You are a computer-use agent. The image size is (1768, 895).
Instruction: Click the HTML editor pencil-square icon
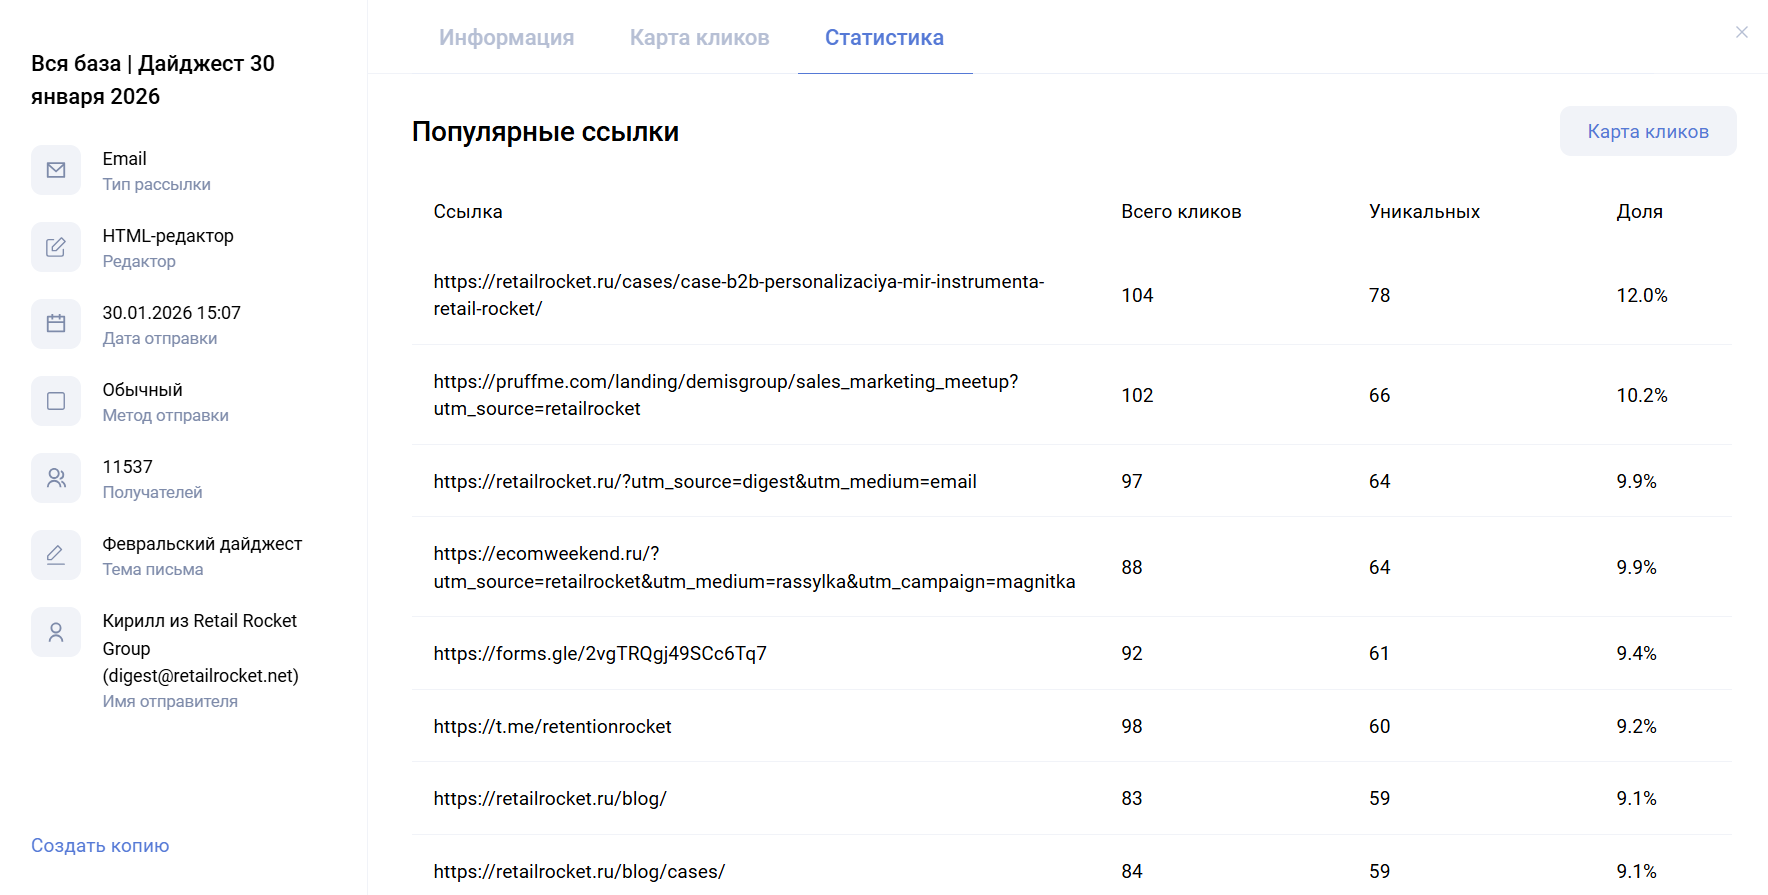(56, 247)
